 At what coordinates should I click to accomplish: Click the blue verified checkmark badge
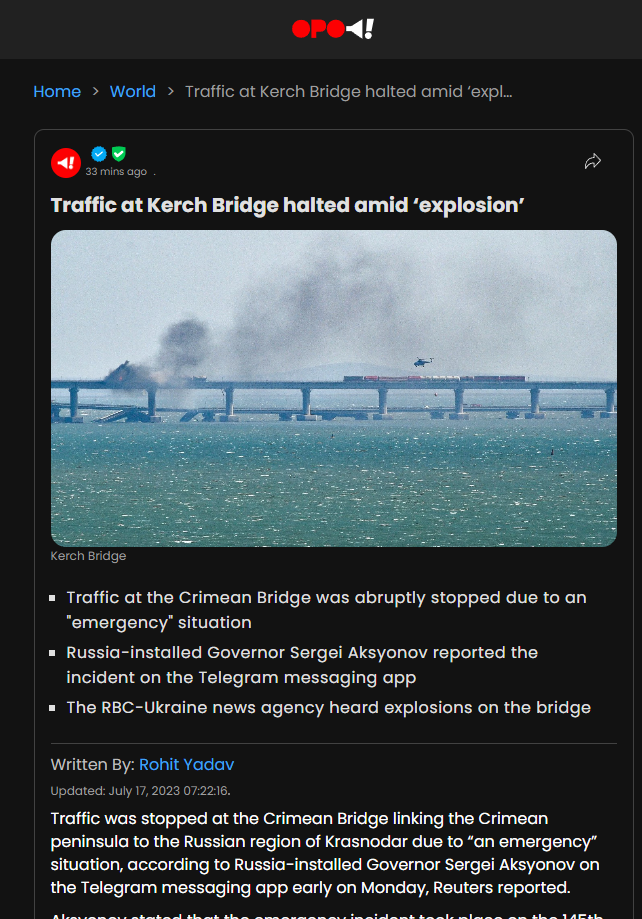coord(99,154)
